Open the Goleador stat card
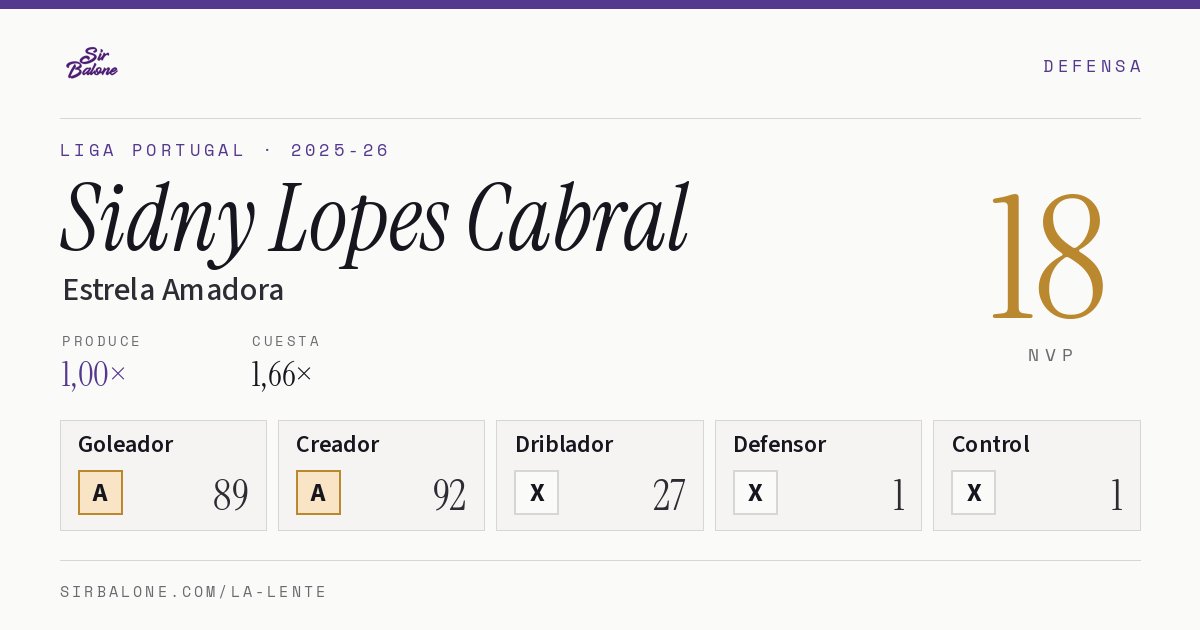Screen dimensions: 1200x630 click(163, 475)
